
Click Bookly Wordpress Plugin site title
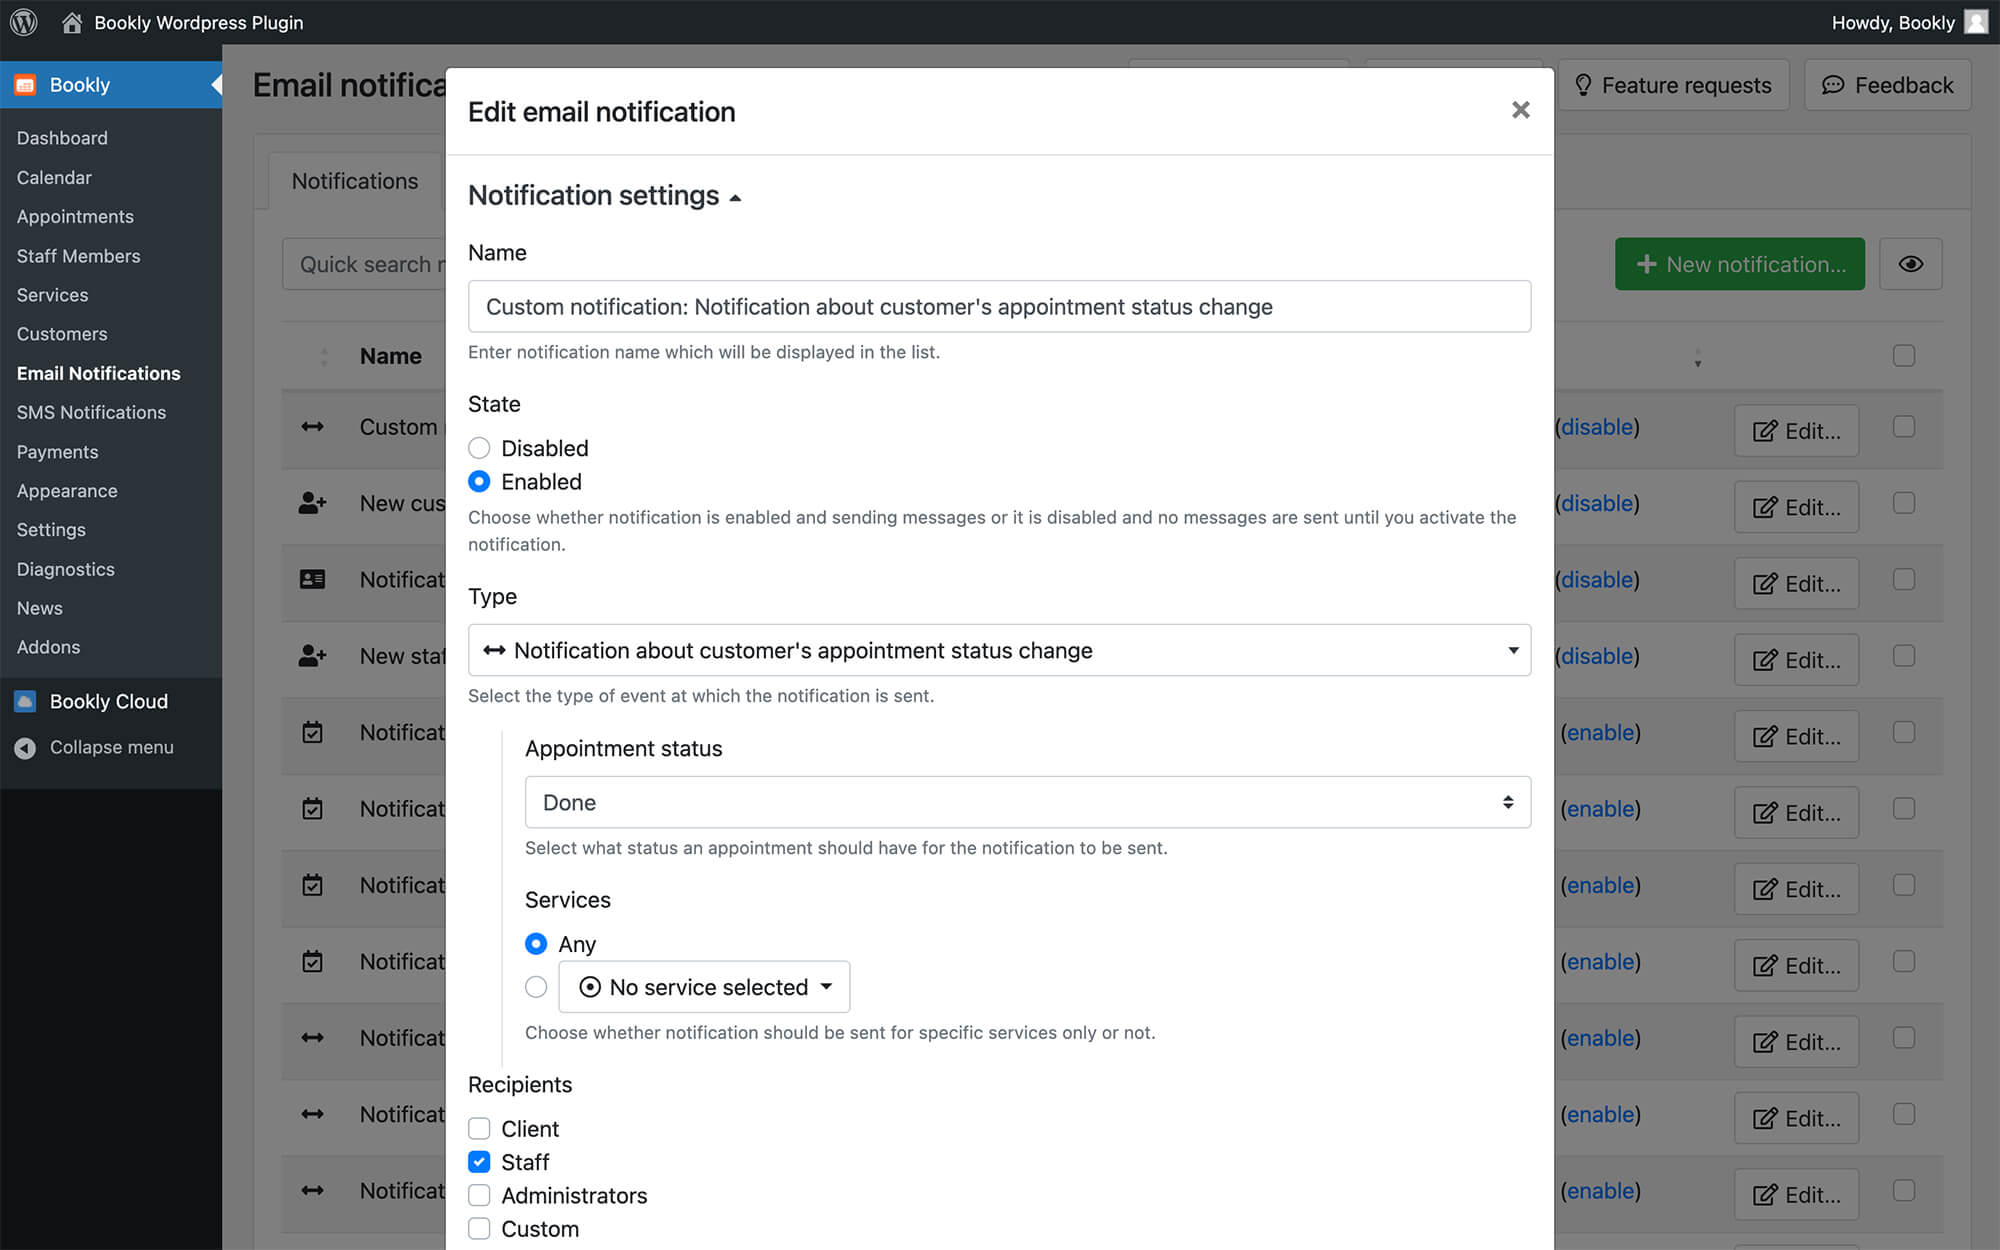point(198,22)
